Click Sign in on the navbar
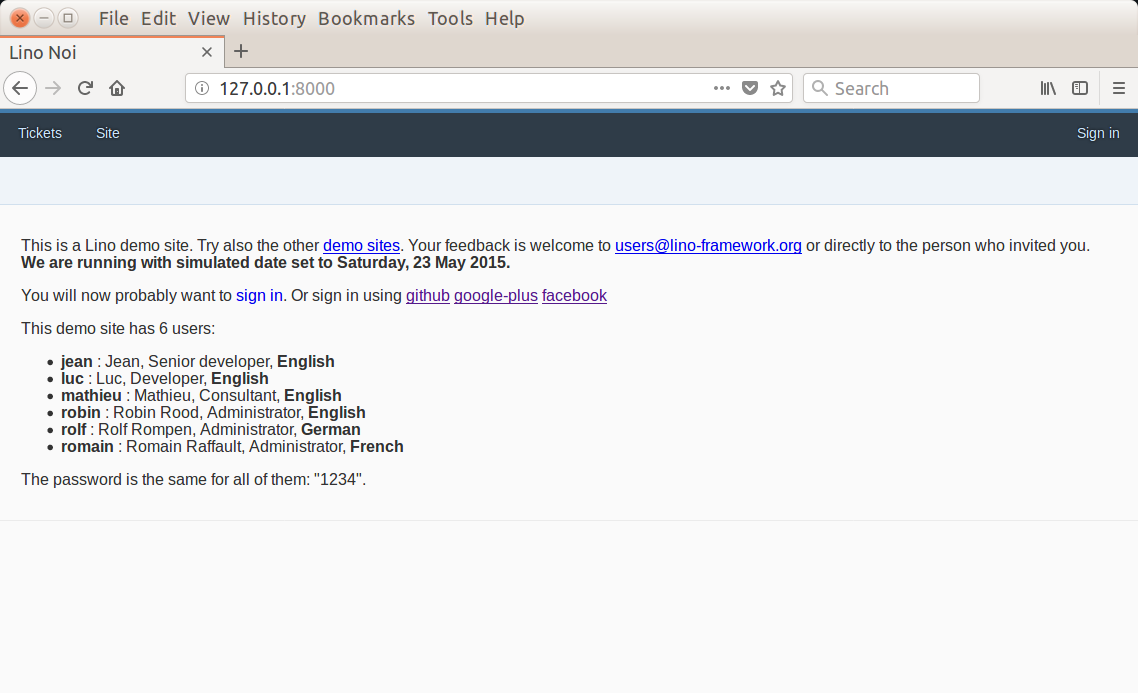The image size is (1138, 693). (x=1098, y=134)
